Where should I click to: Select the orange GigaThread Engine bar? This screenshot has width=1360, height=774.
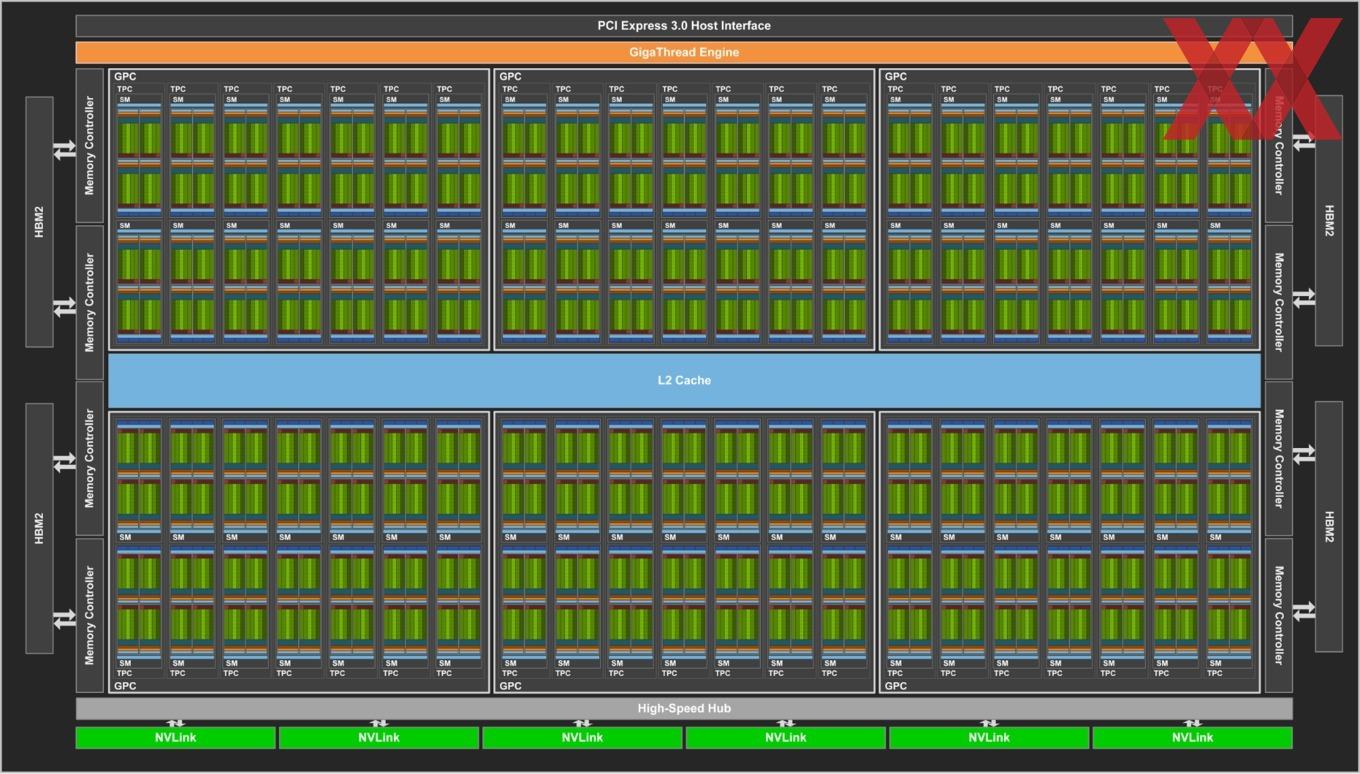coord(684,52)
